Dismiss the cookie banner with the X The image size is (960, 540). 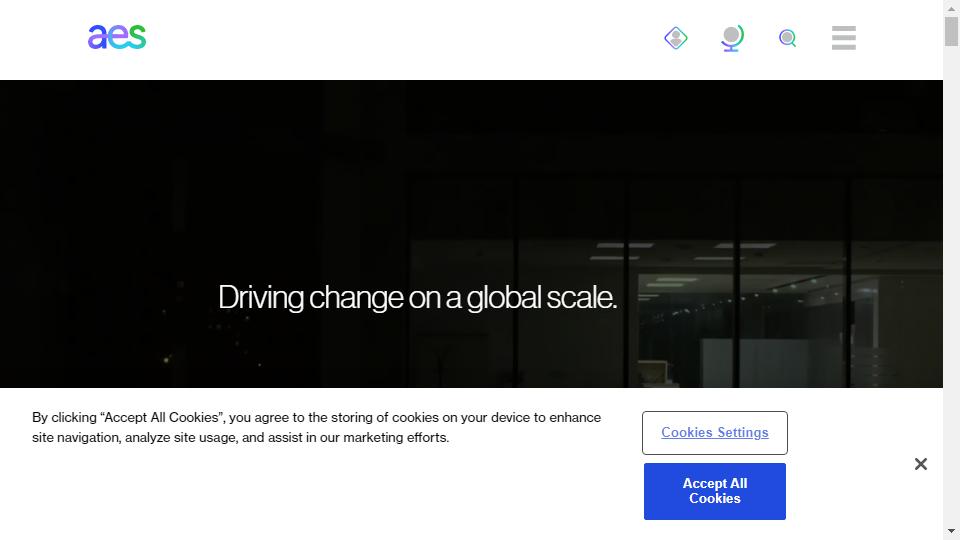point(920,464)
